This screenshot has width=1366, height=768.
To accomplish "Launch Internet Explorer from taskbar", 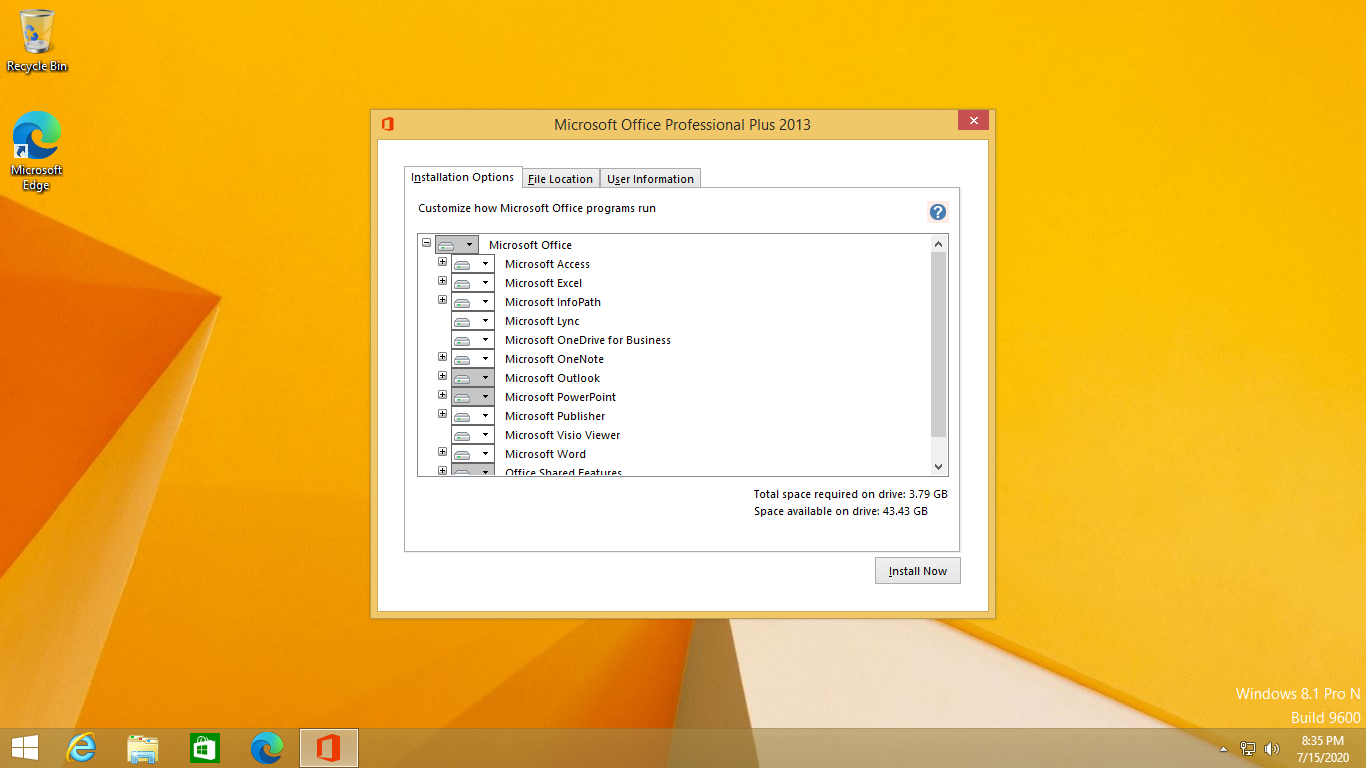I will [81, 748].
